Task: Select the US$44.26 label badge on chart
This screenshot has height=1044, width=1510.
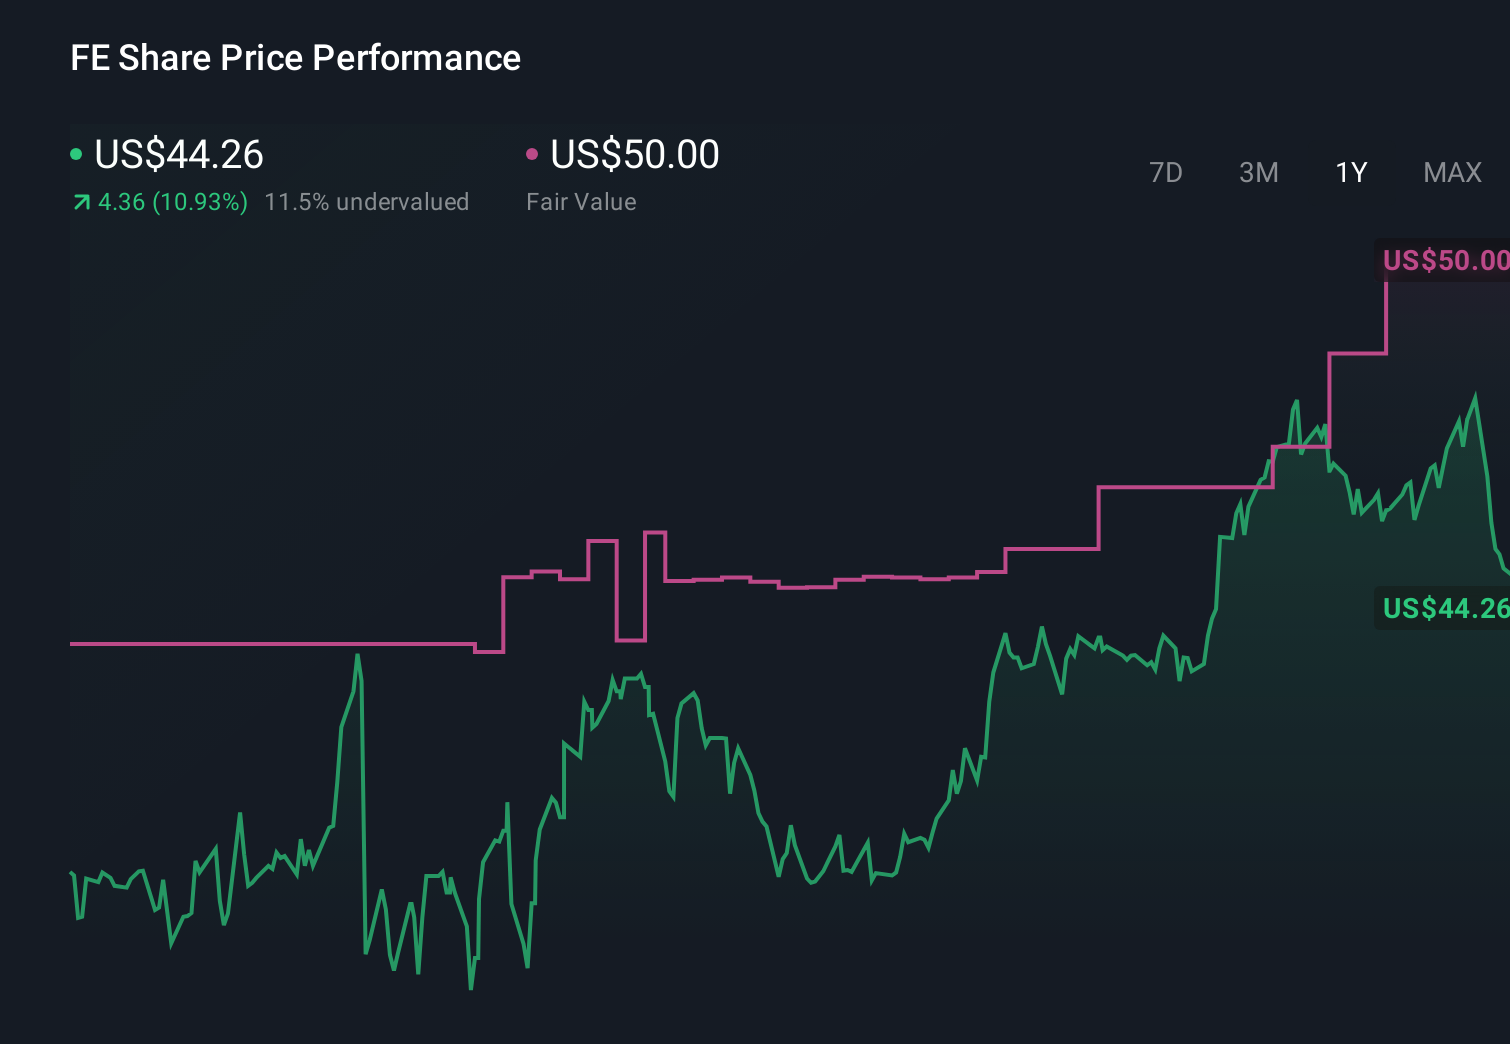Action: click(1445, 608)
